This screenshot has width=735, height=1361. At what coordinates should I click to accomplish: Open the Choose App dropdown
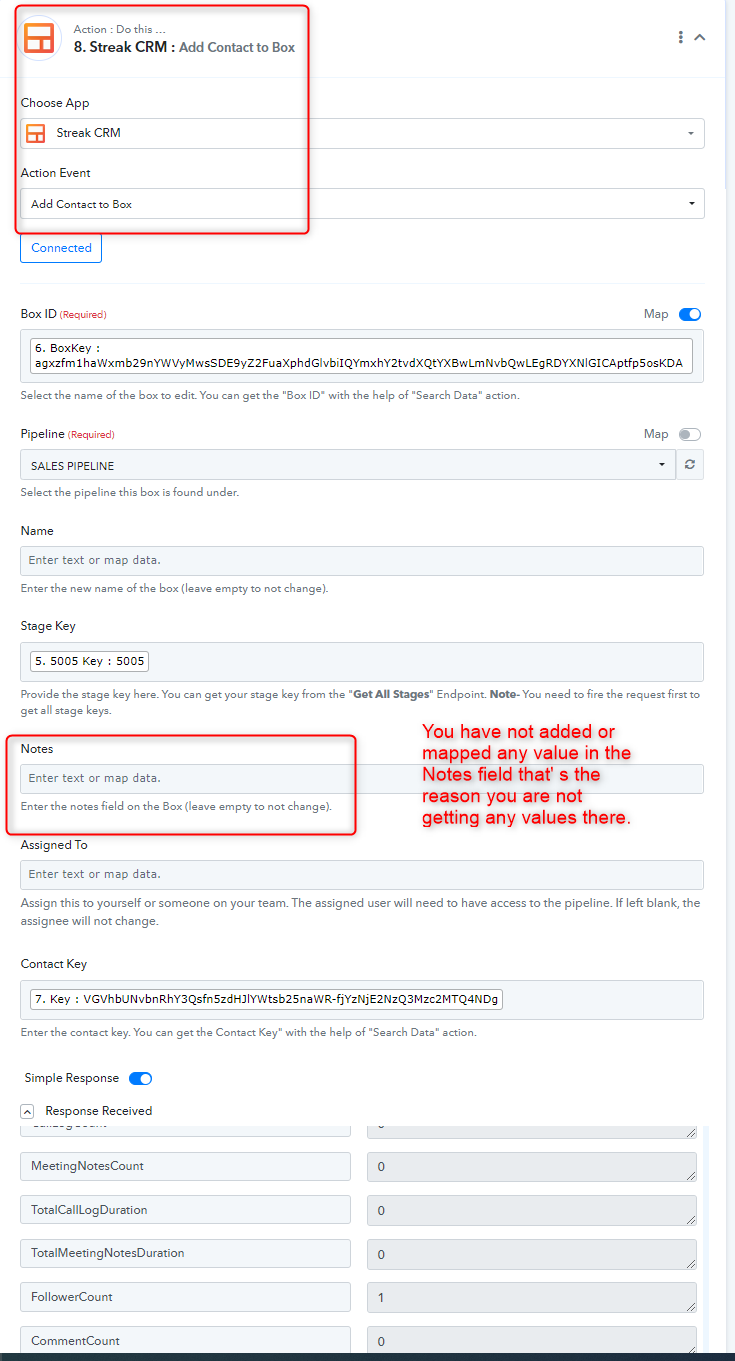click(362, 133)
